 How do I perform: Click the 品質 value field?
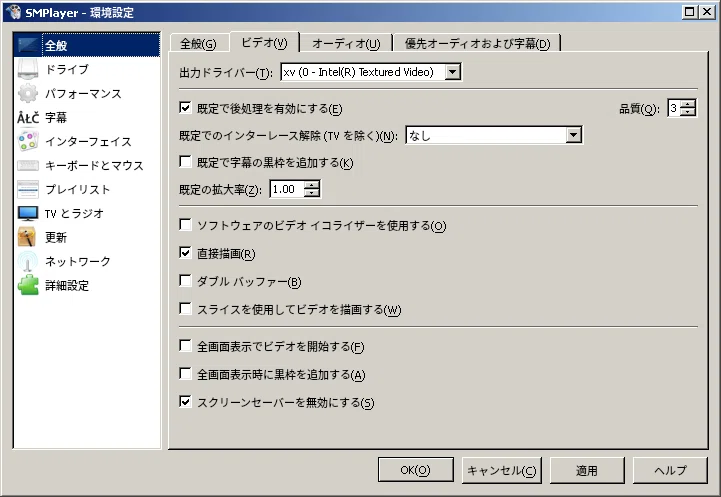[674, 108]
